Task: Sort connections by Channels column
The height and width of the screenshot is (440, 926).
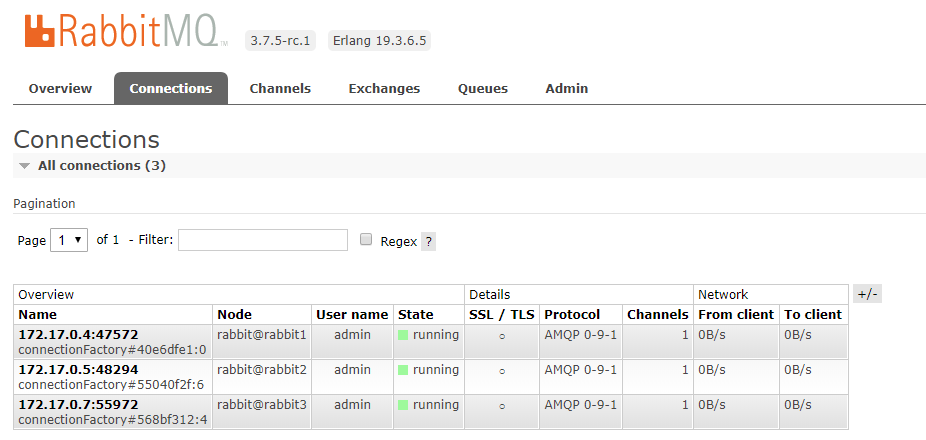Action: (x=657, y=314)
